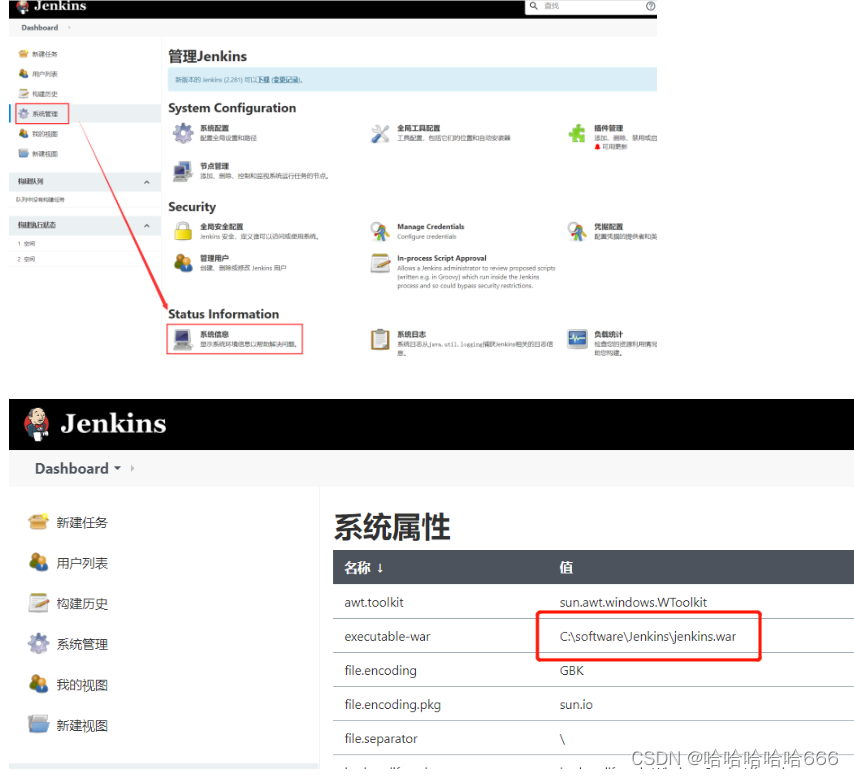The height and width of the screenshot is (777, 854).
Task: Open 插件管理 using the green puzzle icon
Action: (578, 133)
